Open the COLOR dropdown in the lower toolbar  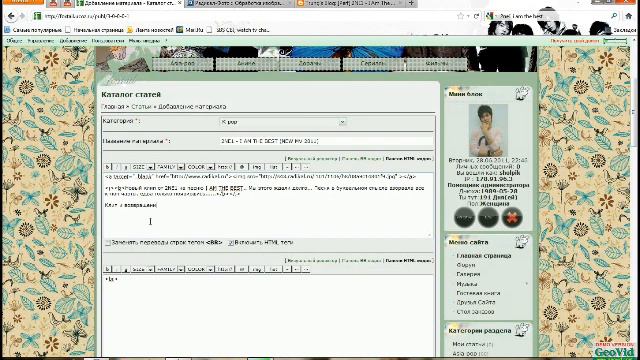coord(200,269)
